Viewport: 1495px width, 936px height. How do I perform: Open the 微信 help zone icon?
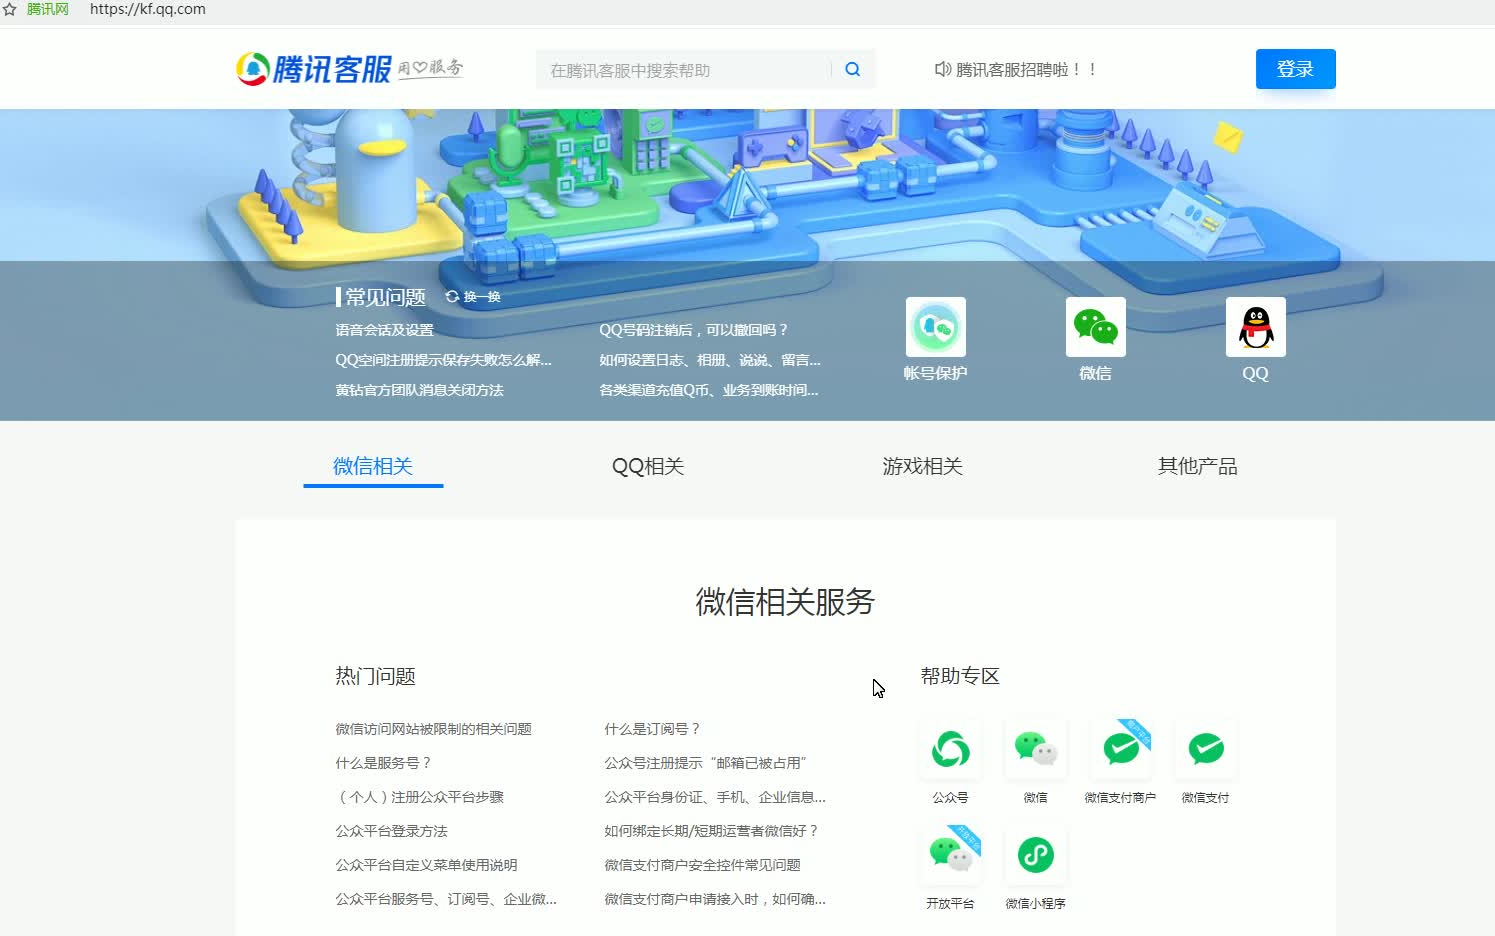[1035, 749]
